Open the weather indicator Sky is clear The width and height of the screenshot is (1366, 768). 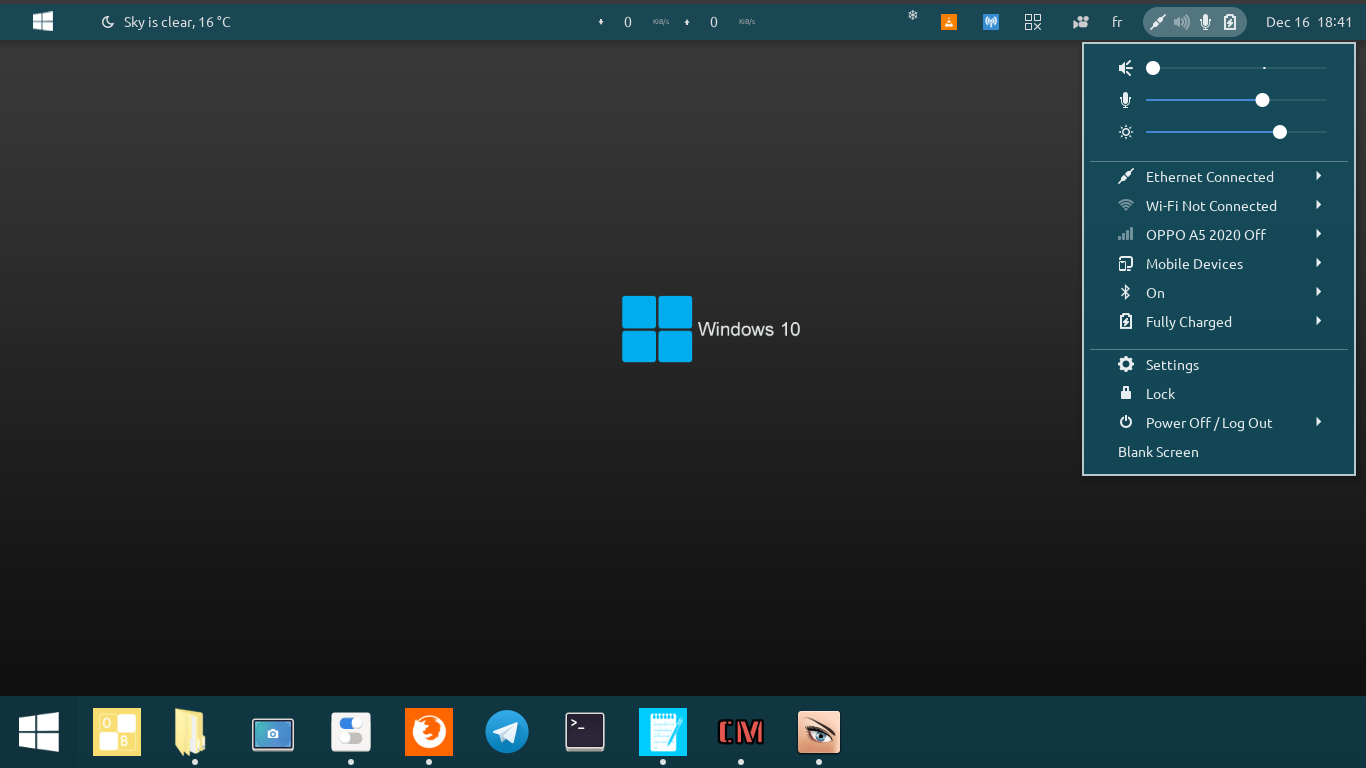pyautogui.click(x=166, y=22)
